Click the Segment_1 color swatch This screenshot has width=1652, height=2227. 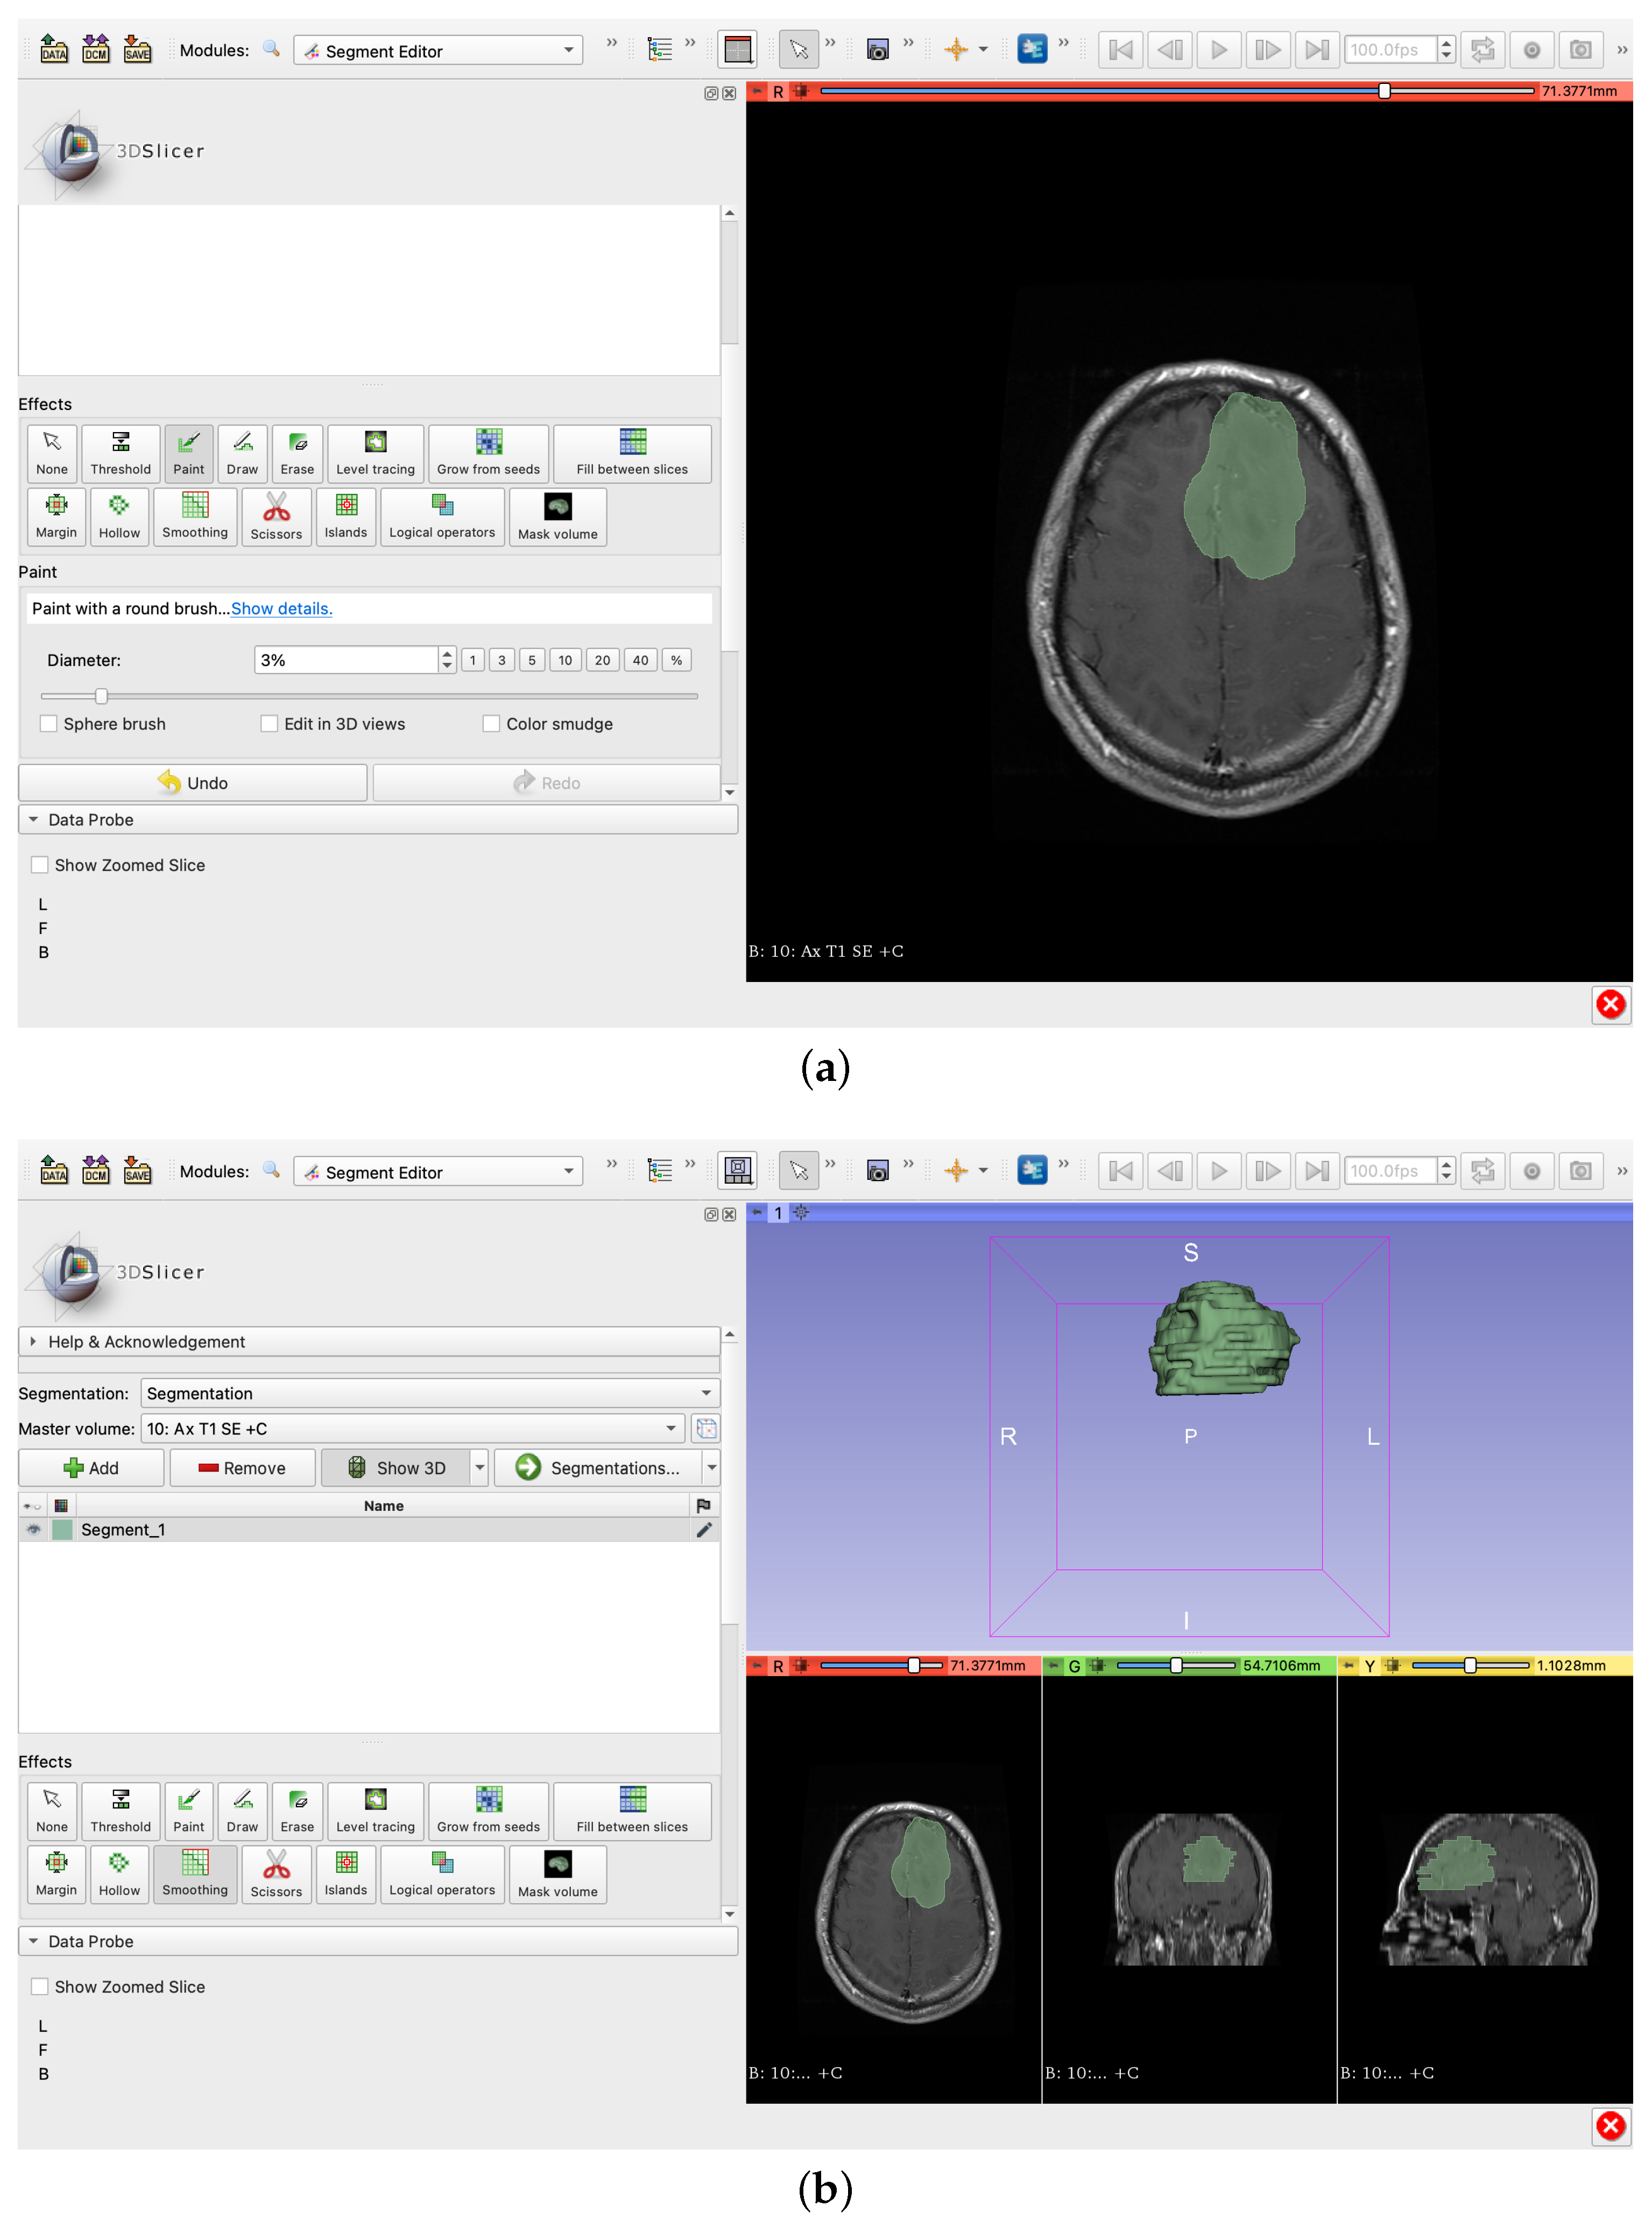click(62, 1529)
